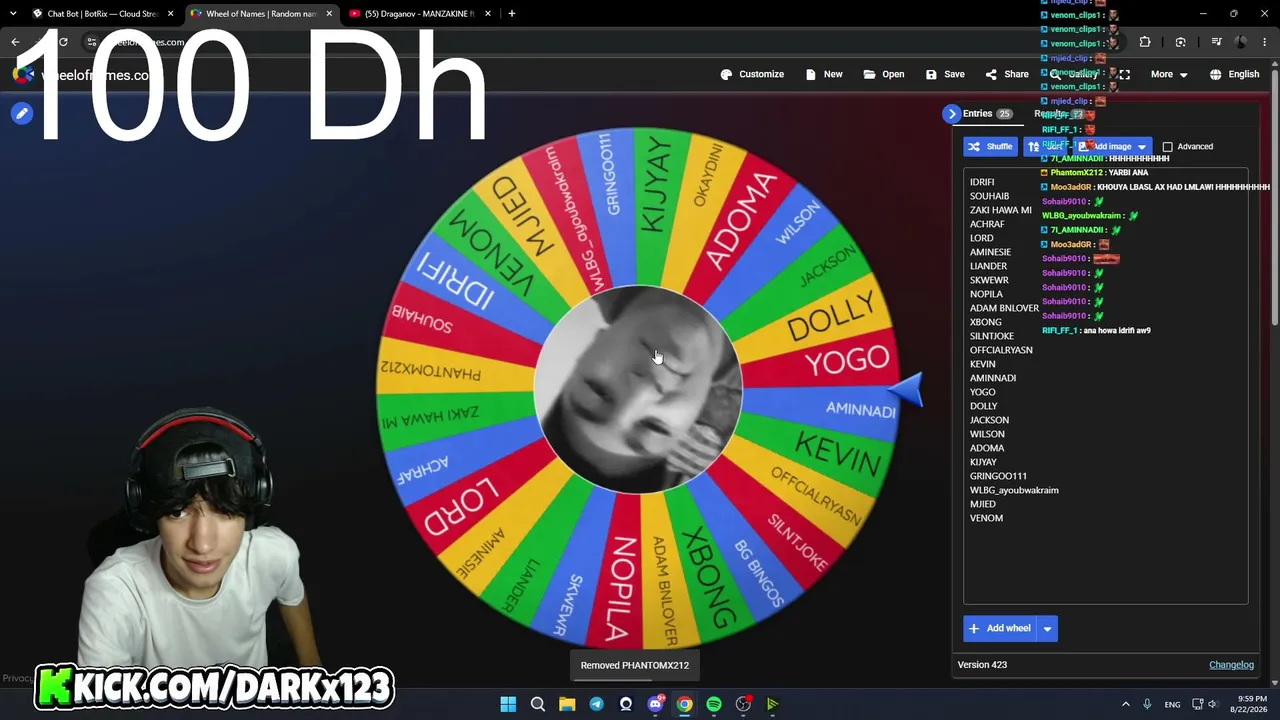Viewport: 1280px width, 720px height.
Task: Click the GRINGOO111 entry in the list
Action: 998,476
